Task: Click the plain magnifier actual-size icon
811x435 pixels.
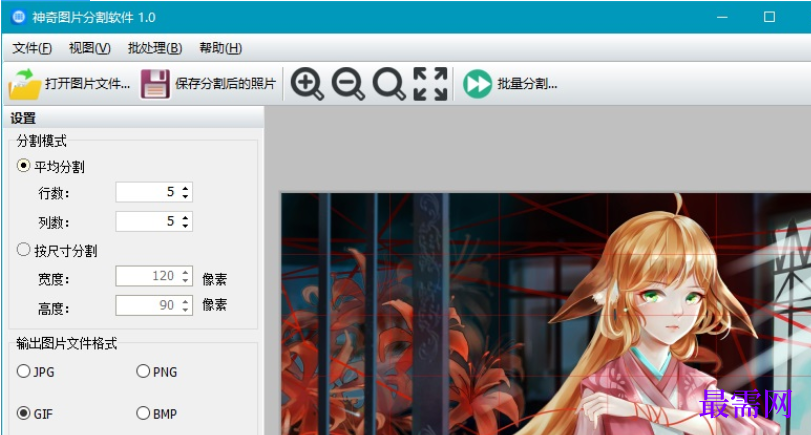Action: (x=389, y=84)
